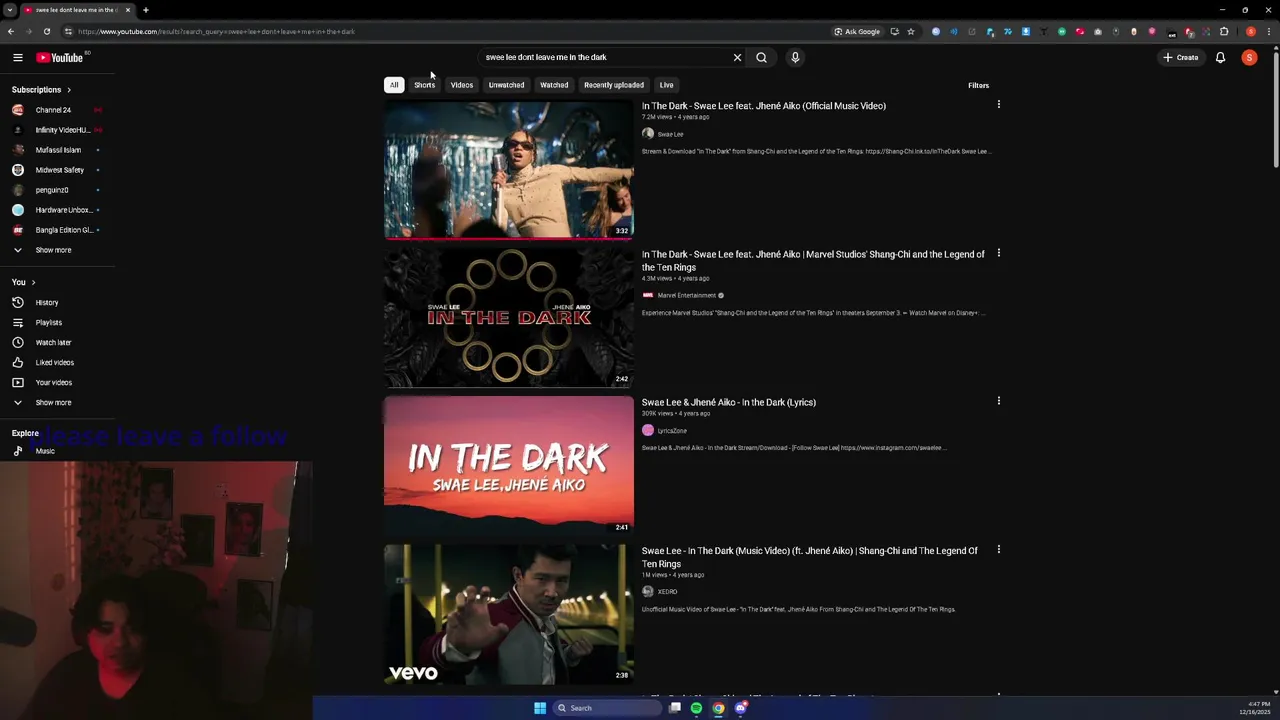The image size is (1280, 720).
Task: Open Spotify from the taskbar
Action: (696, 708)
